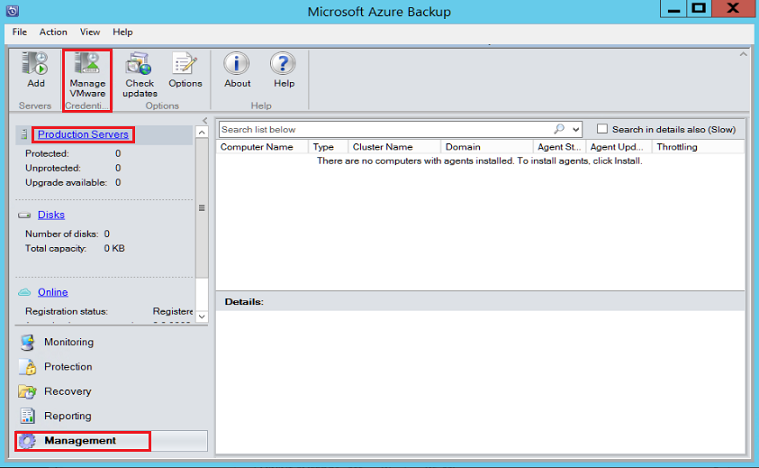Image resolution: width=759 pixels, height=468 pixels.
Task: Click the left pane scroll up arrow
Action: (202, 132)
